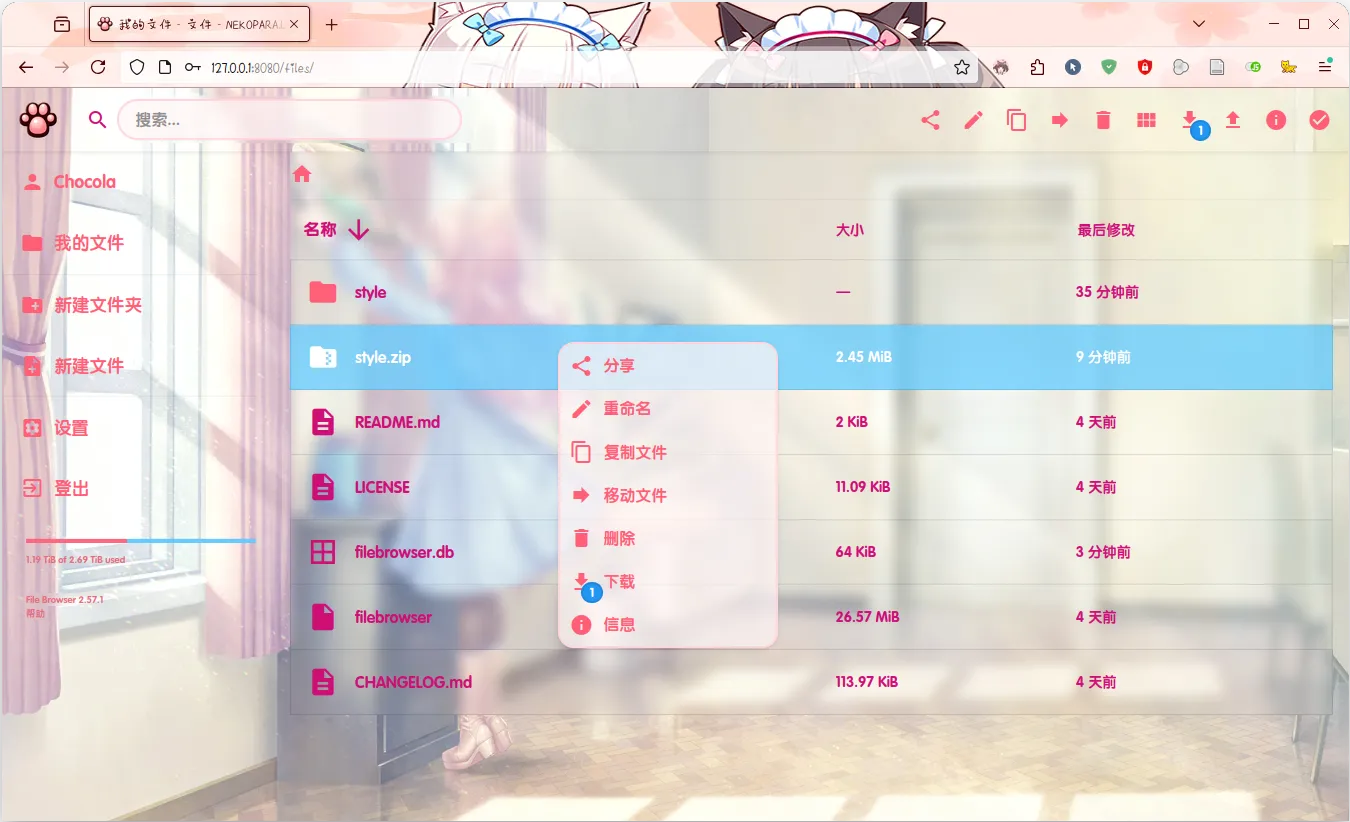Click the Move files arrow icon

point(1059,119)
